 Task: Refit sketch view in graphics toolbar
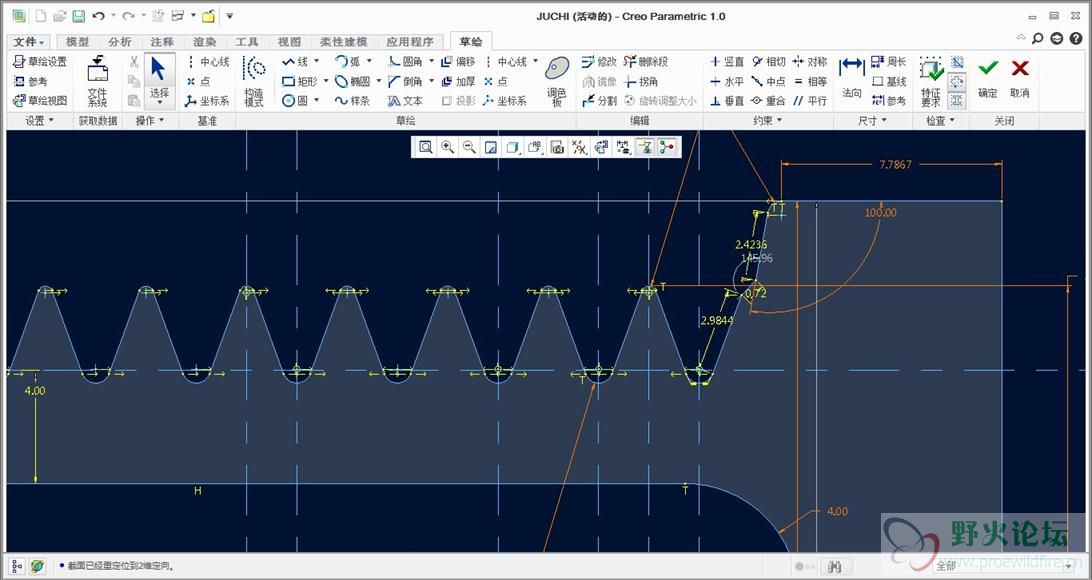(426, 146)
